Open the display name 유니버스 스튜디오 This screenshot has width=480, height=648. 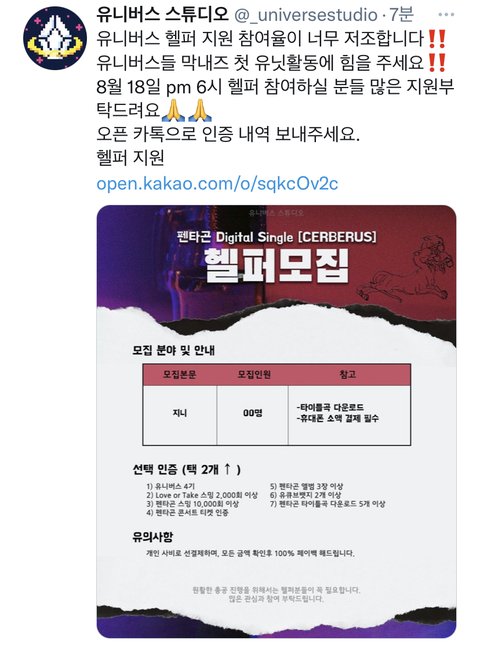[162, 14]
